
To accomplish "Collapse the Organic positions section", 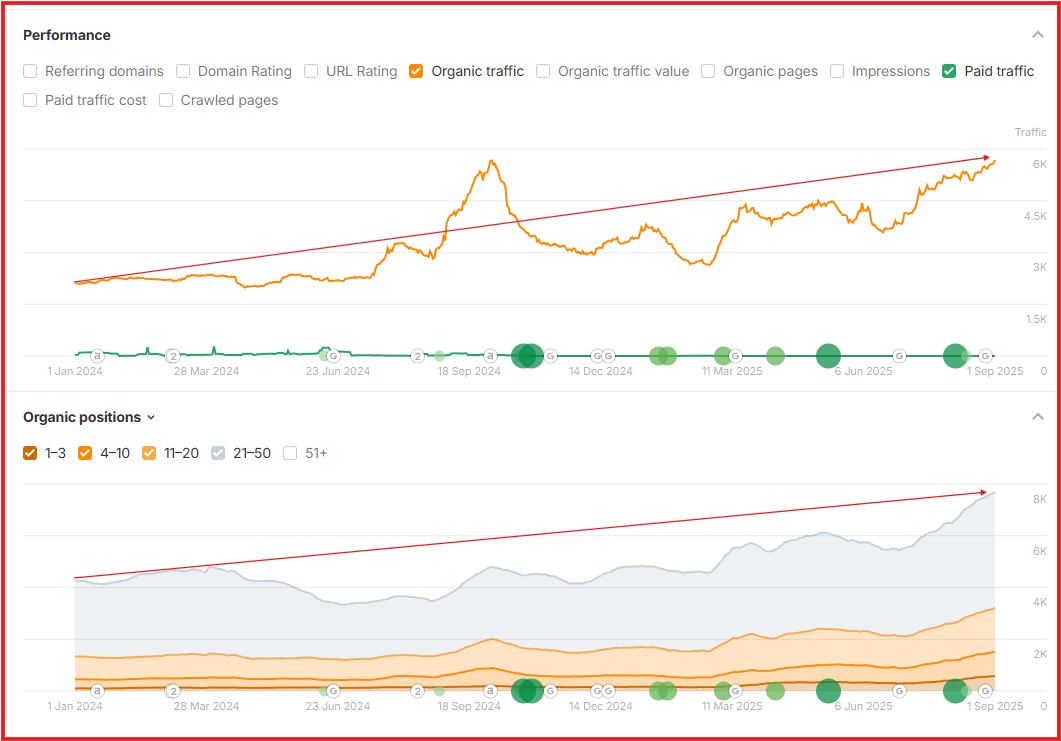I will click(1037, 417).
